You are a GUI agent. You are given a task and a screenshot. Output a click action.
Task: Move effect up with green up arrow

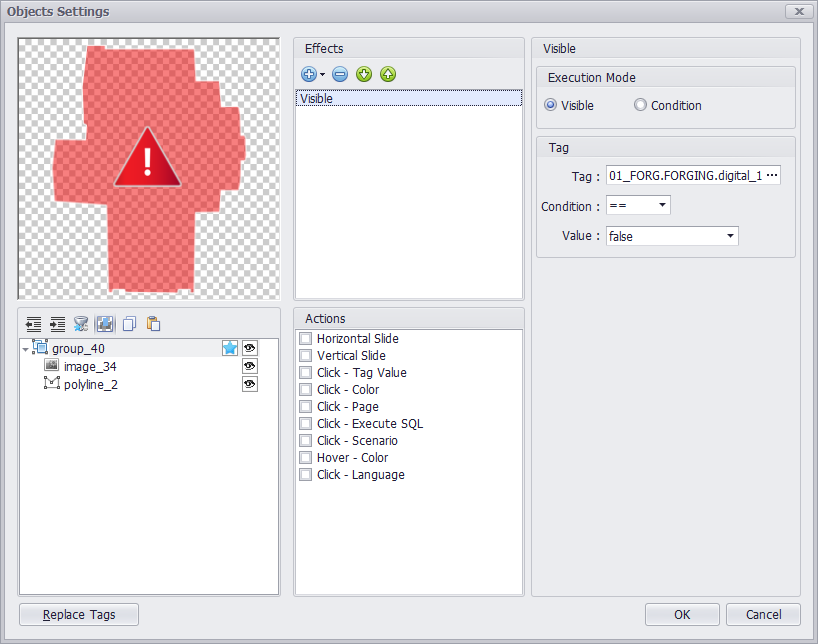pos(387,74)
